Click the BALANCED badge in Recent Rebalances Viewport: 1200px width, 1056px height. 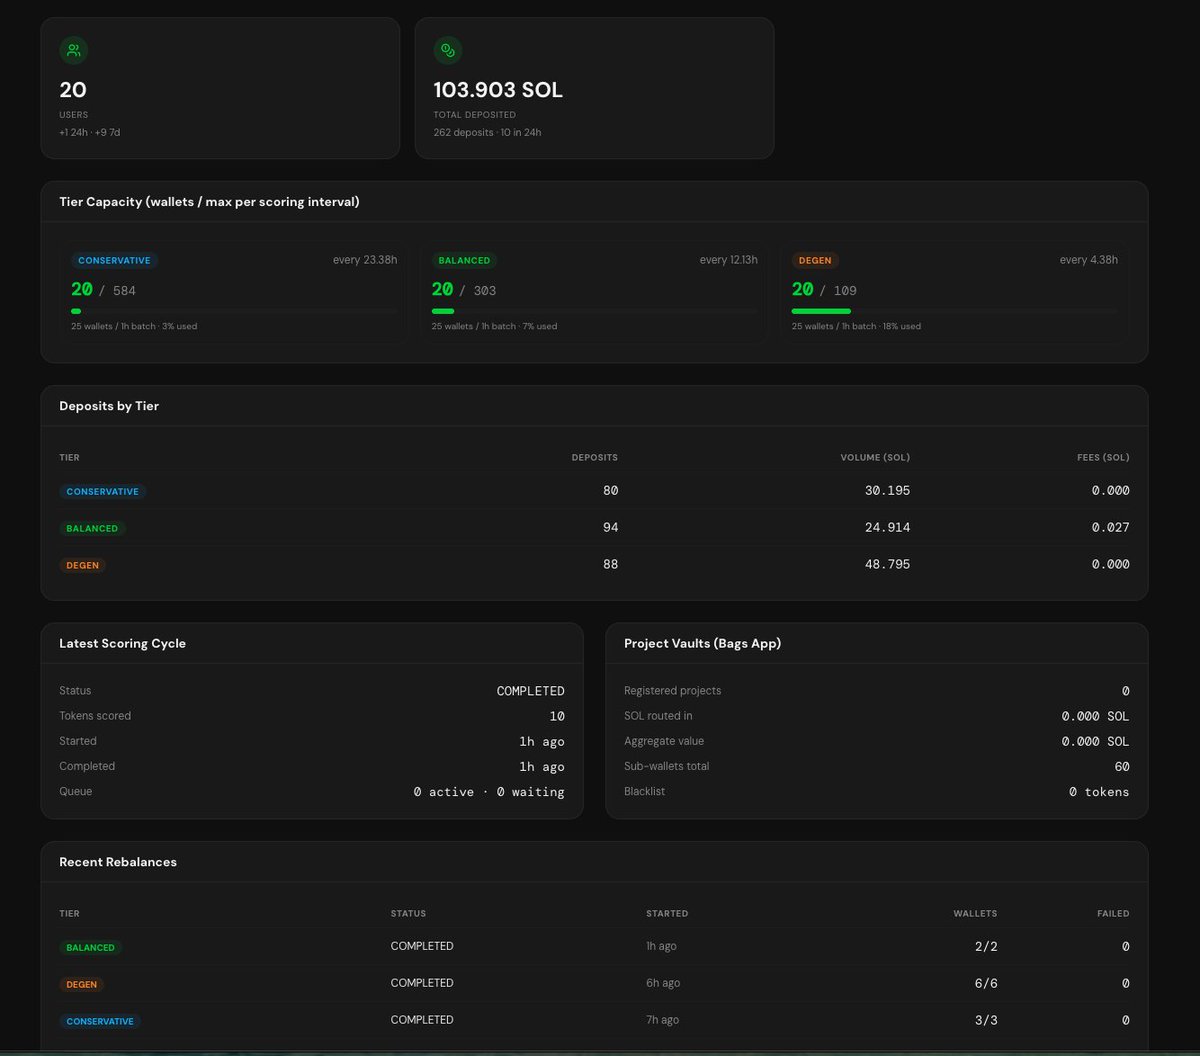90,947
